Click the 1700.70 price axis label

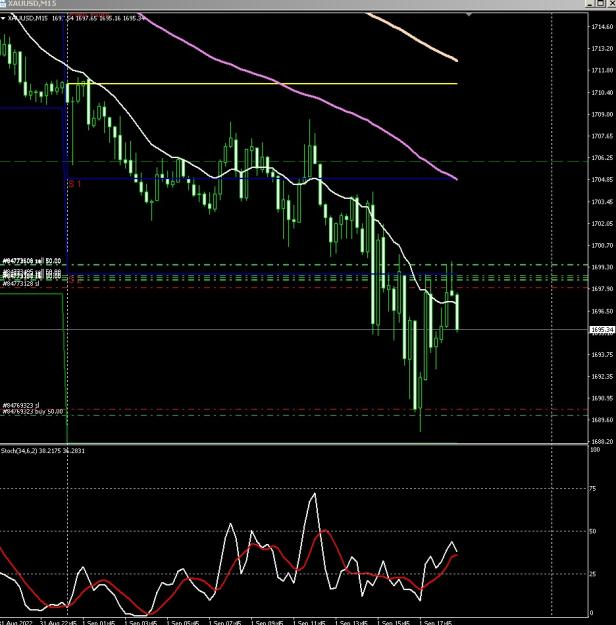602,246
